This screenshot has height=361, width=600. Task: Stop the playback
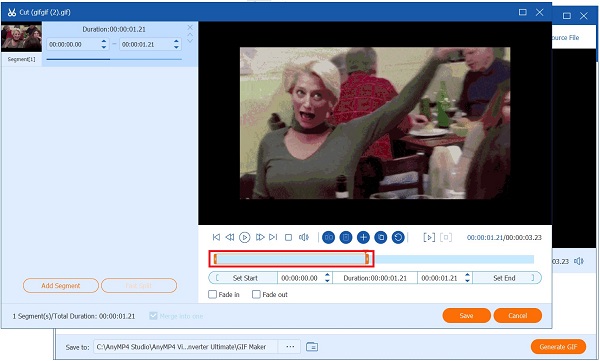[289, 238]
